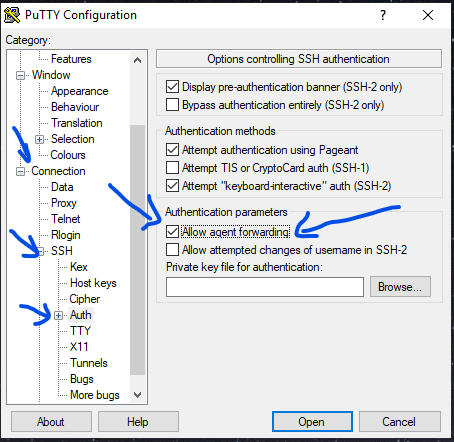Open the X11 category
Image resolution: width=454 pixels, height=442 pixels.
coord(79,347)
